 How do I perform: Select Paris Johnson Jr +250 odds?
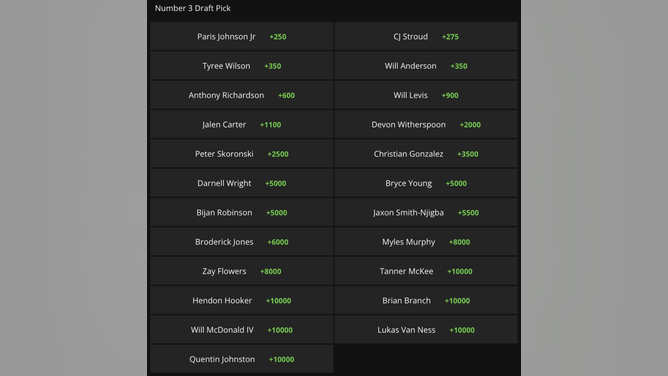click(x=242, y=37)
